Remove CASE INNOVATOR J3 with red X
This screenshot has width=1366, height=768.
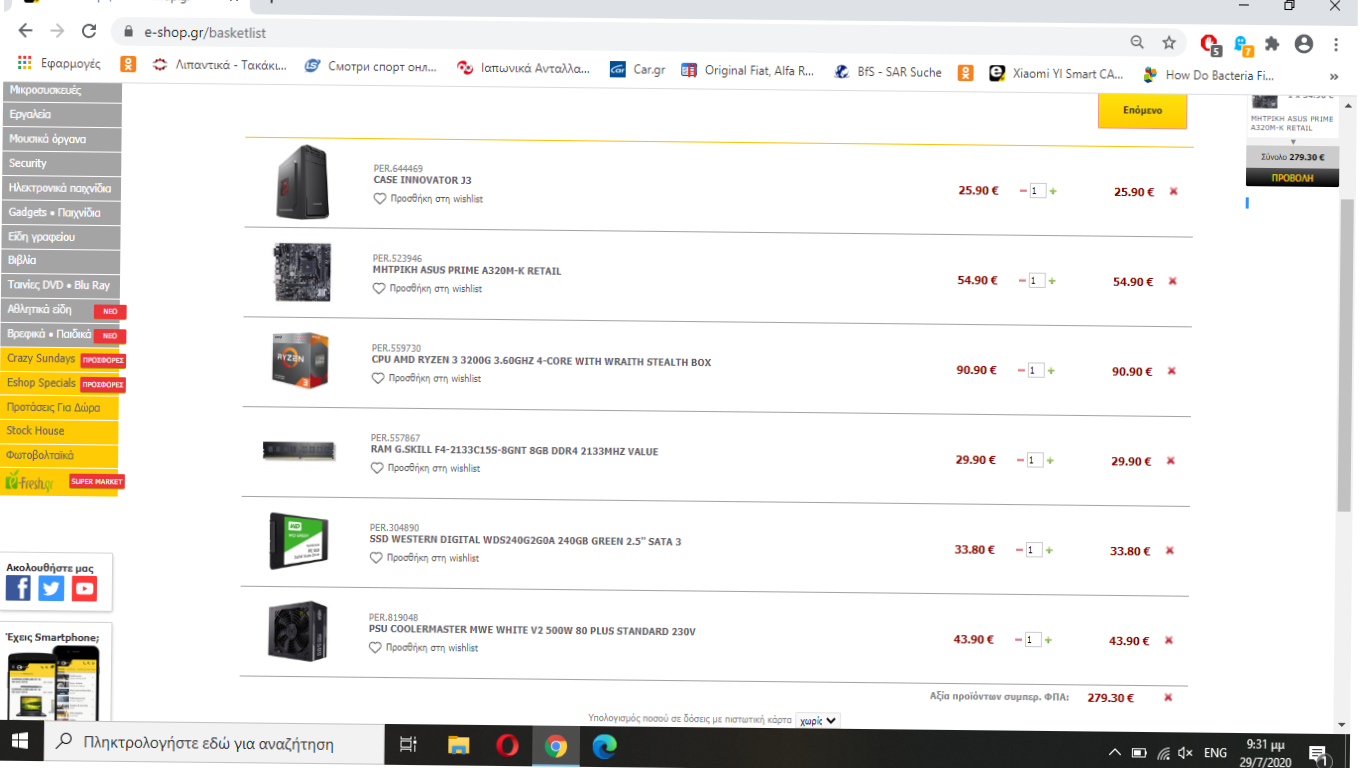pyautogui.click(x=1173, y=191)
